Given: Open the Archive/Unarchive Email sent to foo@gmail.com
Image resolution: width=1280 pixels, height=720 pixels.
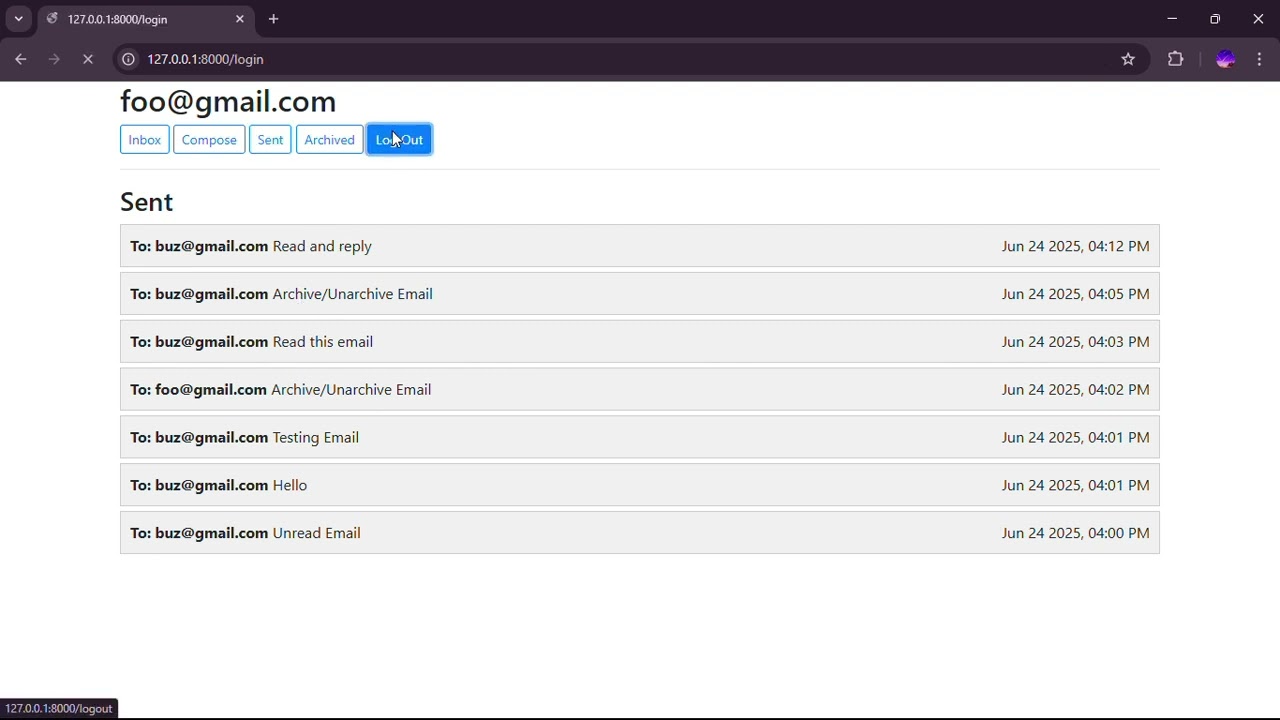Looking at the screenshot, I should click(x=640, y=390).
